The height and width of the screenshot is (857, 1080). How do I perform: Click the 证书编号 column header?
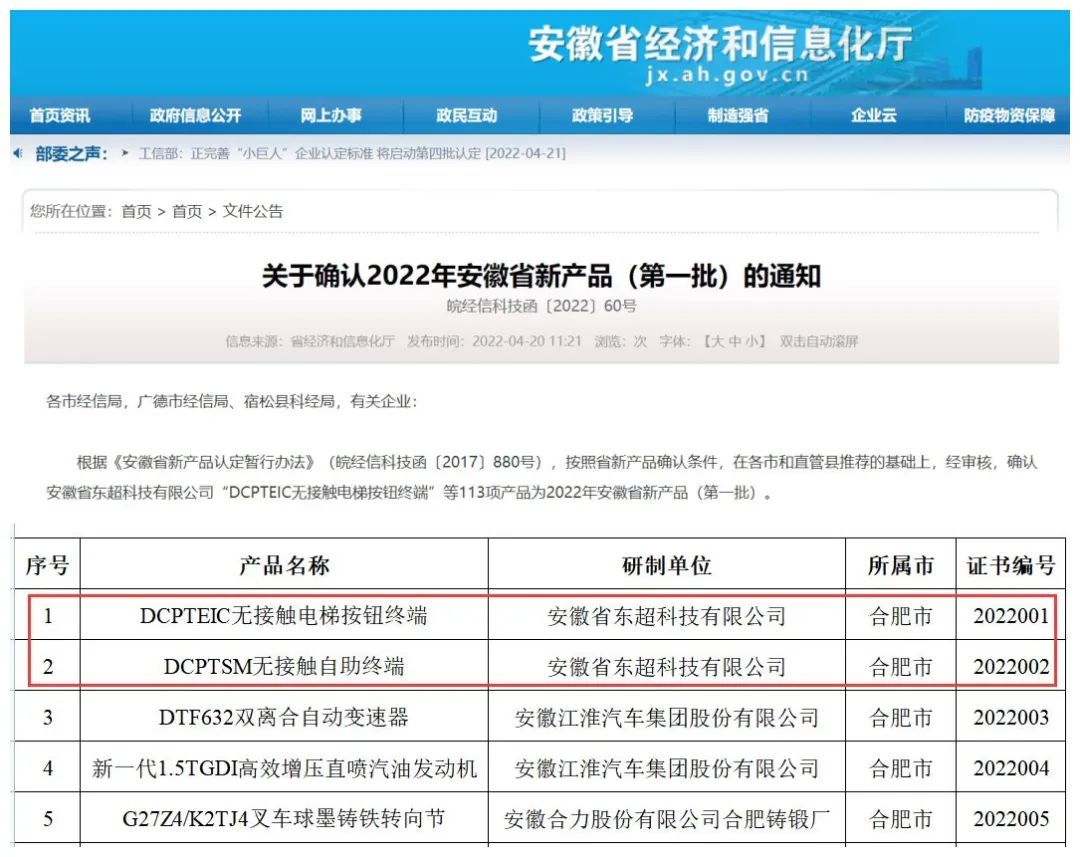tap(1010, 565)
